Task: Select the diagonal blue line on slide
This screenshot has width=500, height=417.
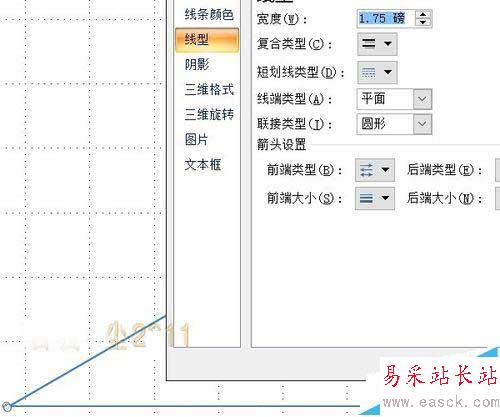Action: (87, 360)
